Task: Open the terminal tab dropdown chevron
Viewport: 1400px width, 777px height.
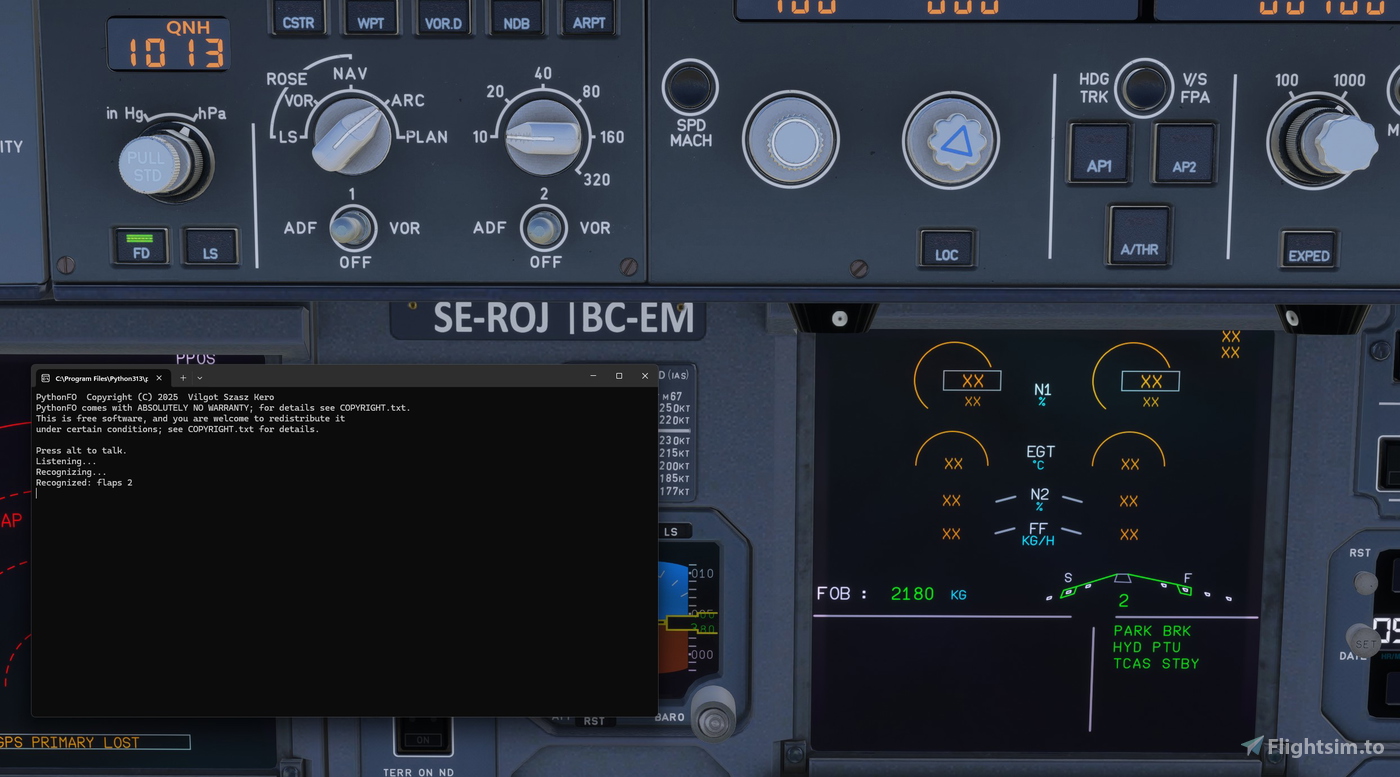Action: 198,377
